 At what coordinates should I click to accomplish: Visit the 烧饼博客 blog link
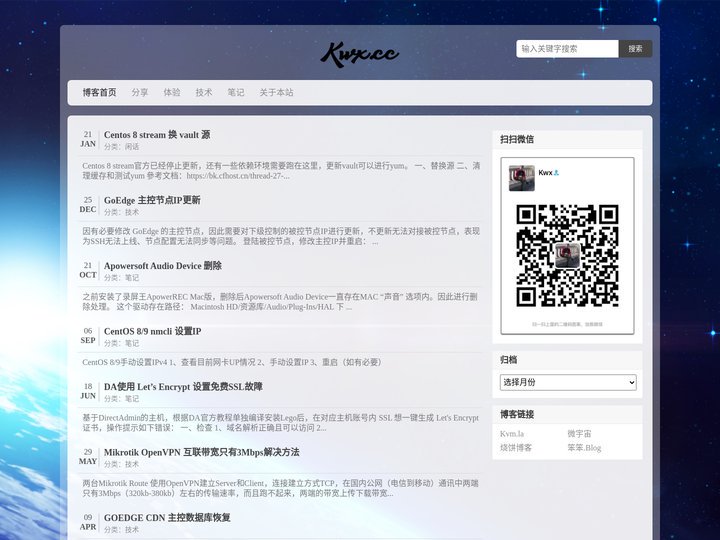(x=516, y=448)
